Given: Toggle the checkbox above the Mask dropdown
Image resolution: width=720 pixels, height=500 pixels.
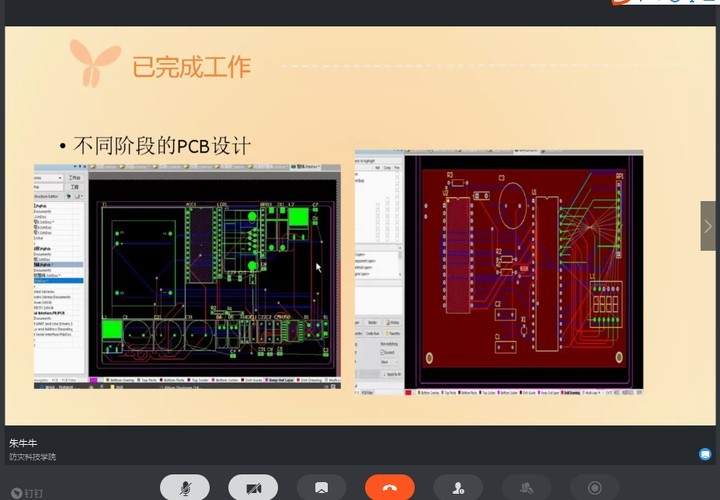Looking at the screenshot, I should (381, 352).
